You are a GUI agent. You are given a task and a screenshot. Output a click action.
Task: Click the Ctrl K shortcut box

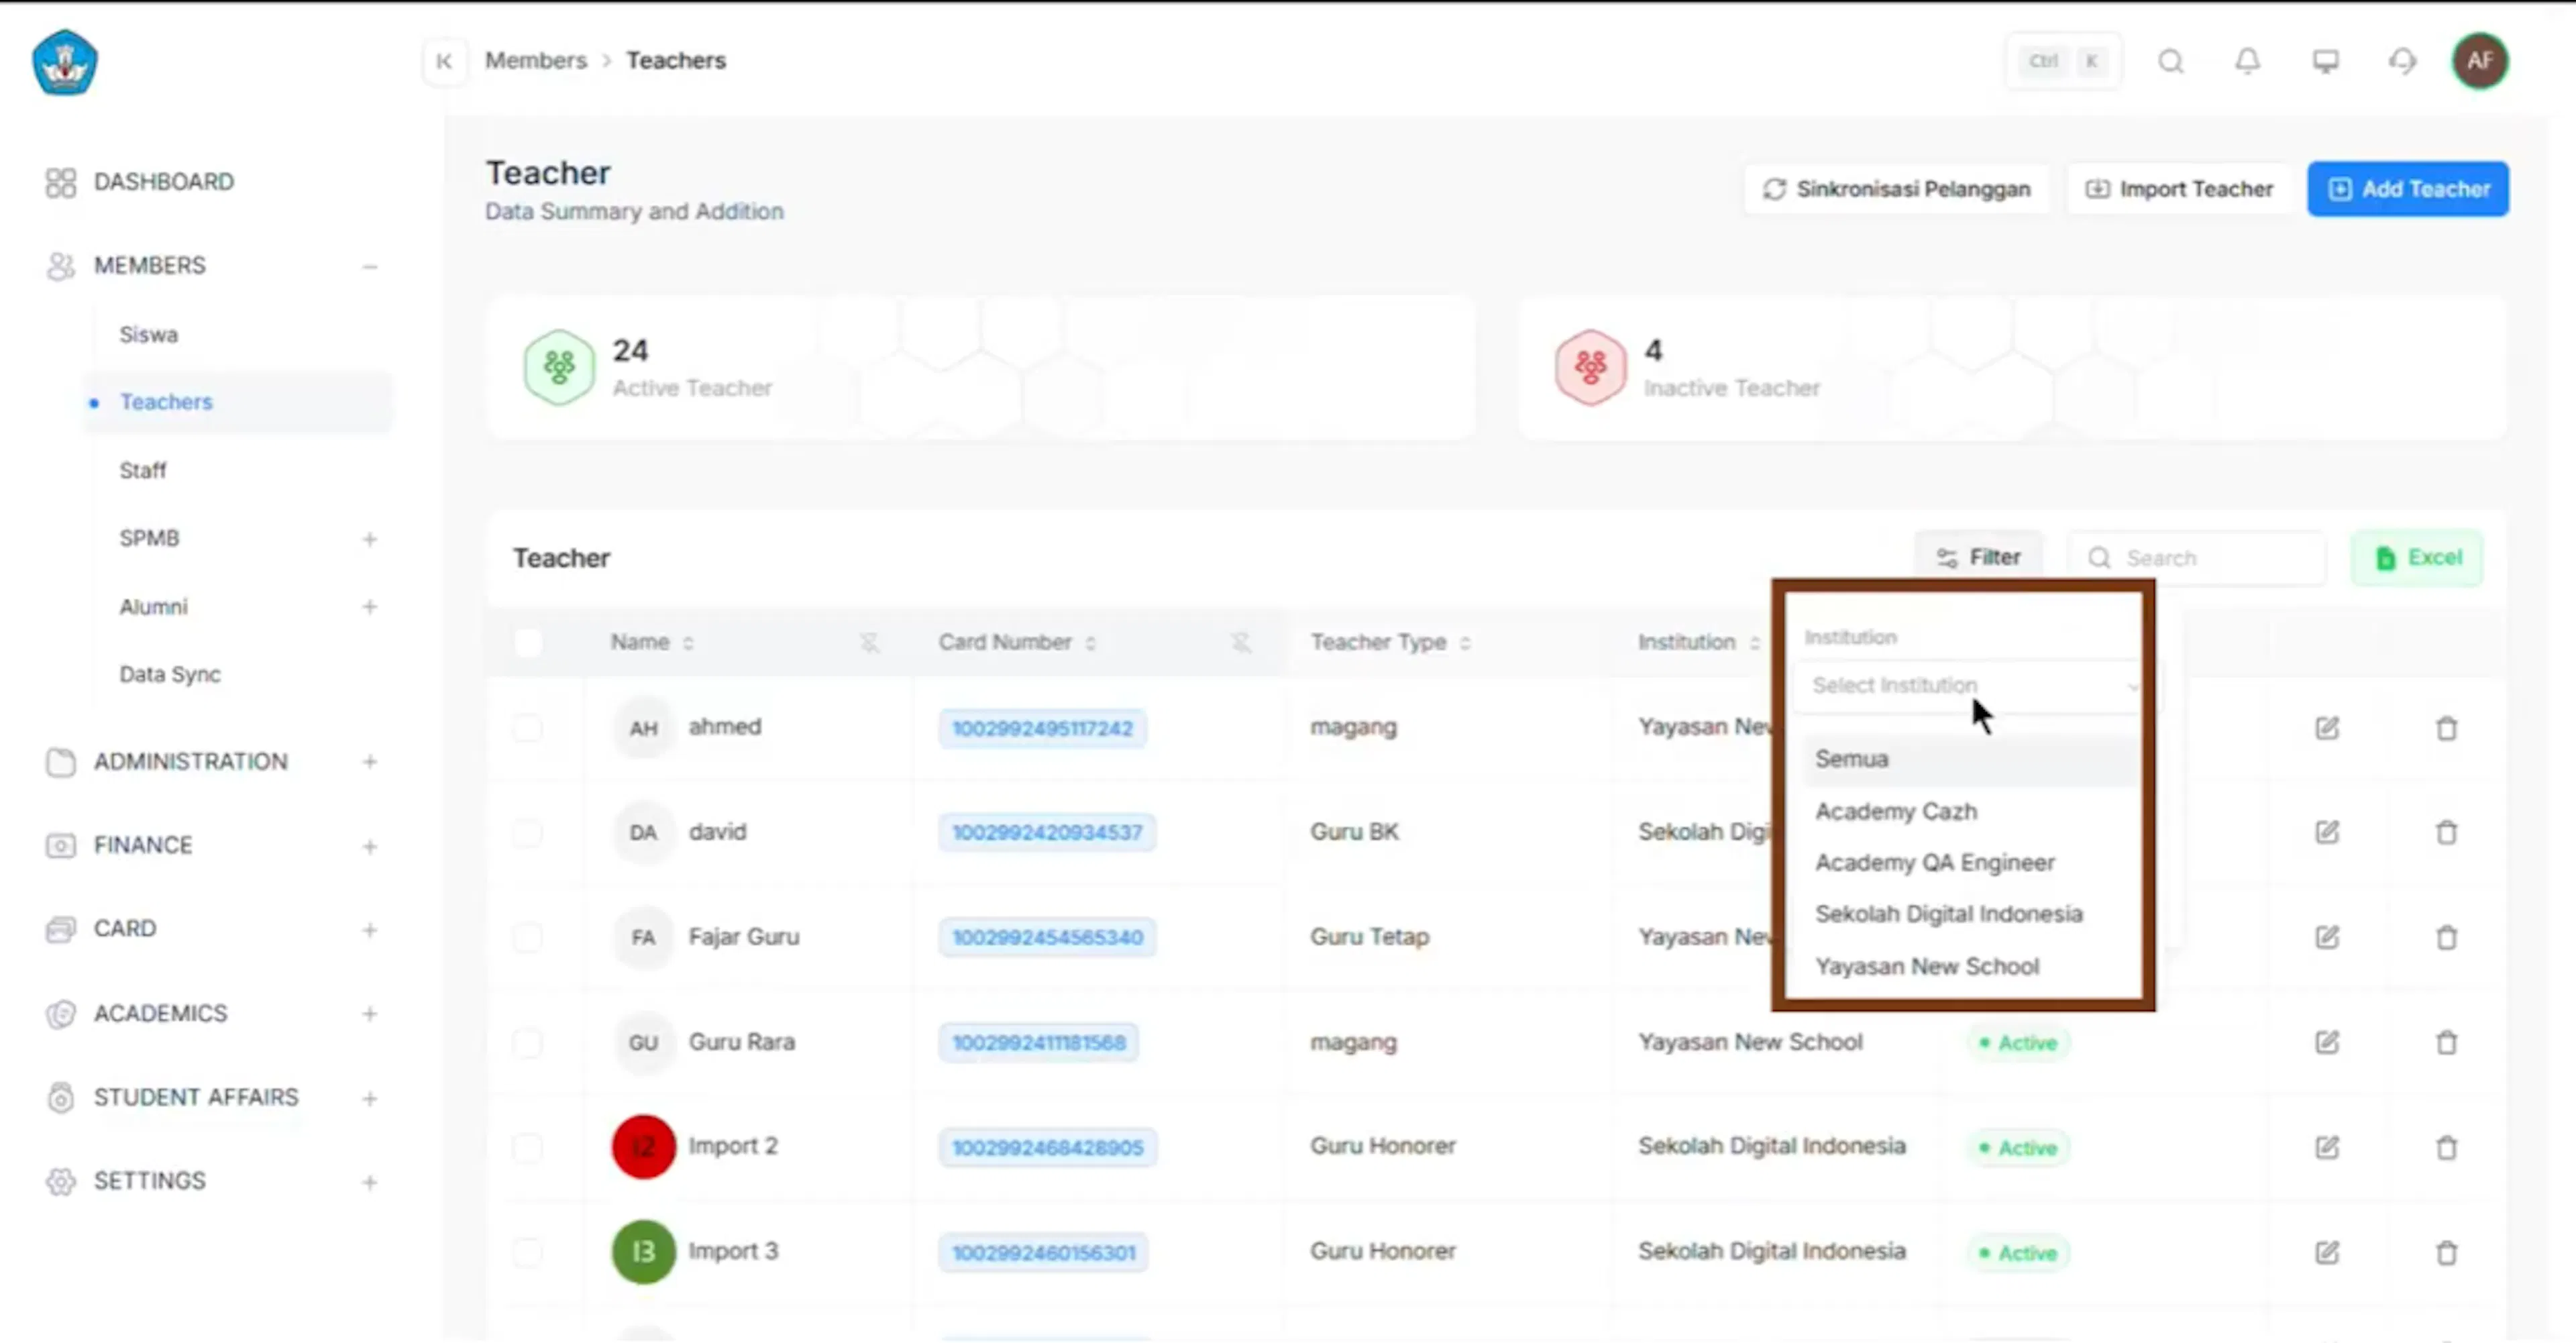click(x=2063, y=61)
